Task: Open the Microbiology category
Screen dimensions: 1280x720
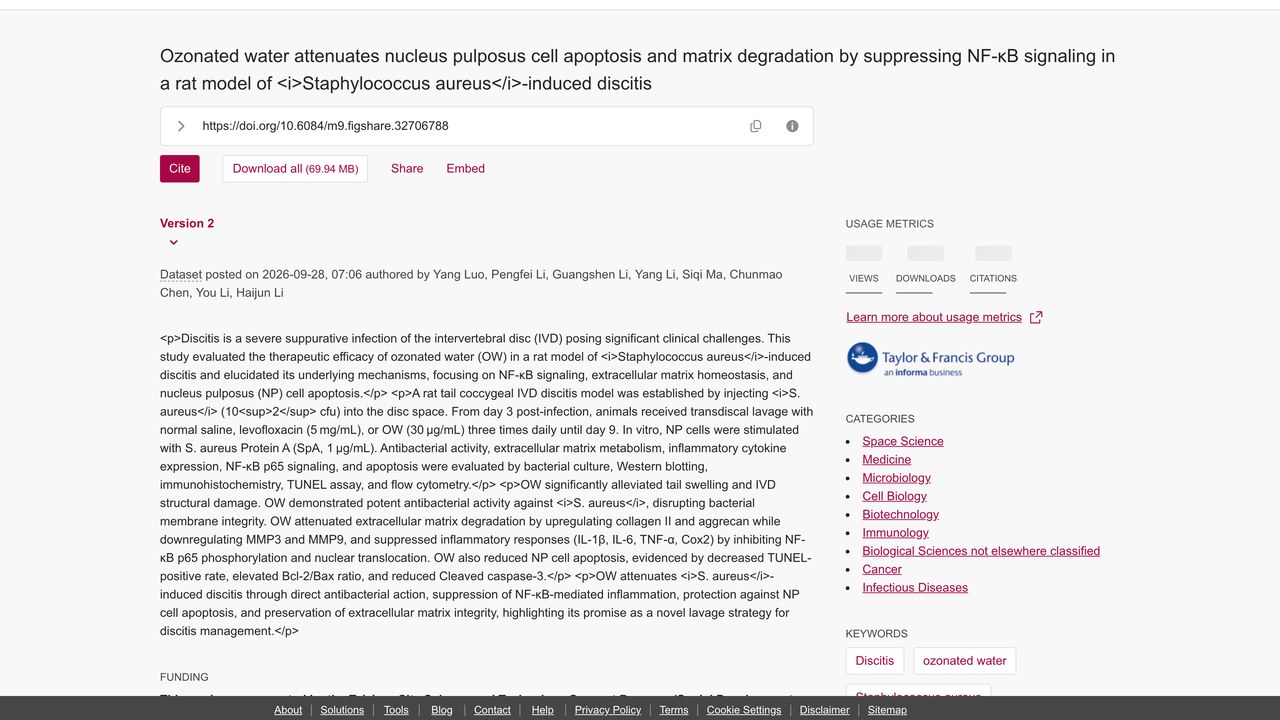Action: pos(897,478)
